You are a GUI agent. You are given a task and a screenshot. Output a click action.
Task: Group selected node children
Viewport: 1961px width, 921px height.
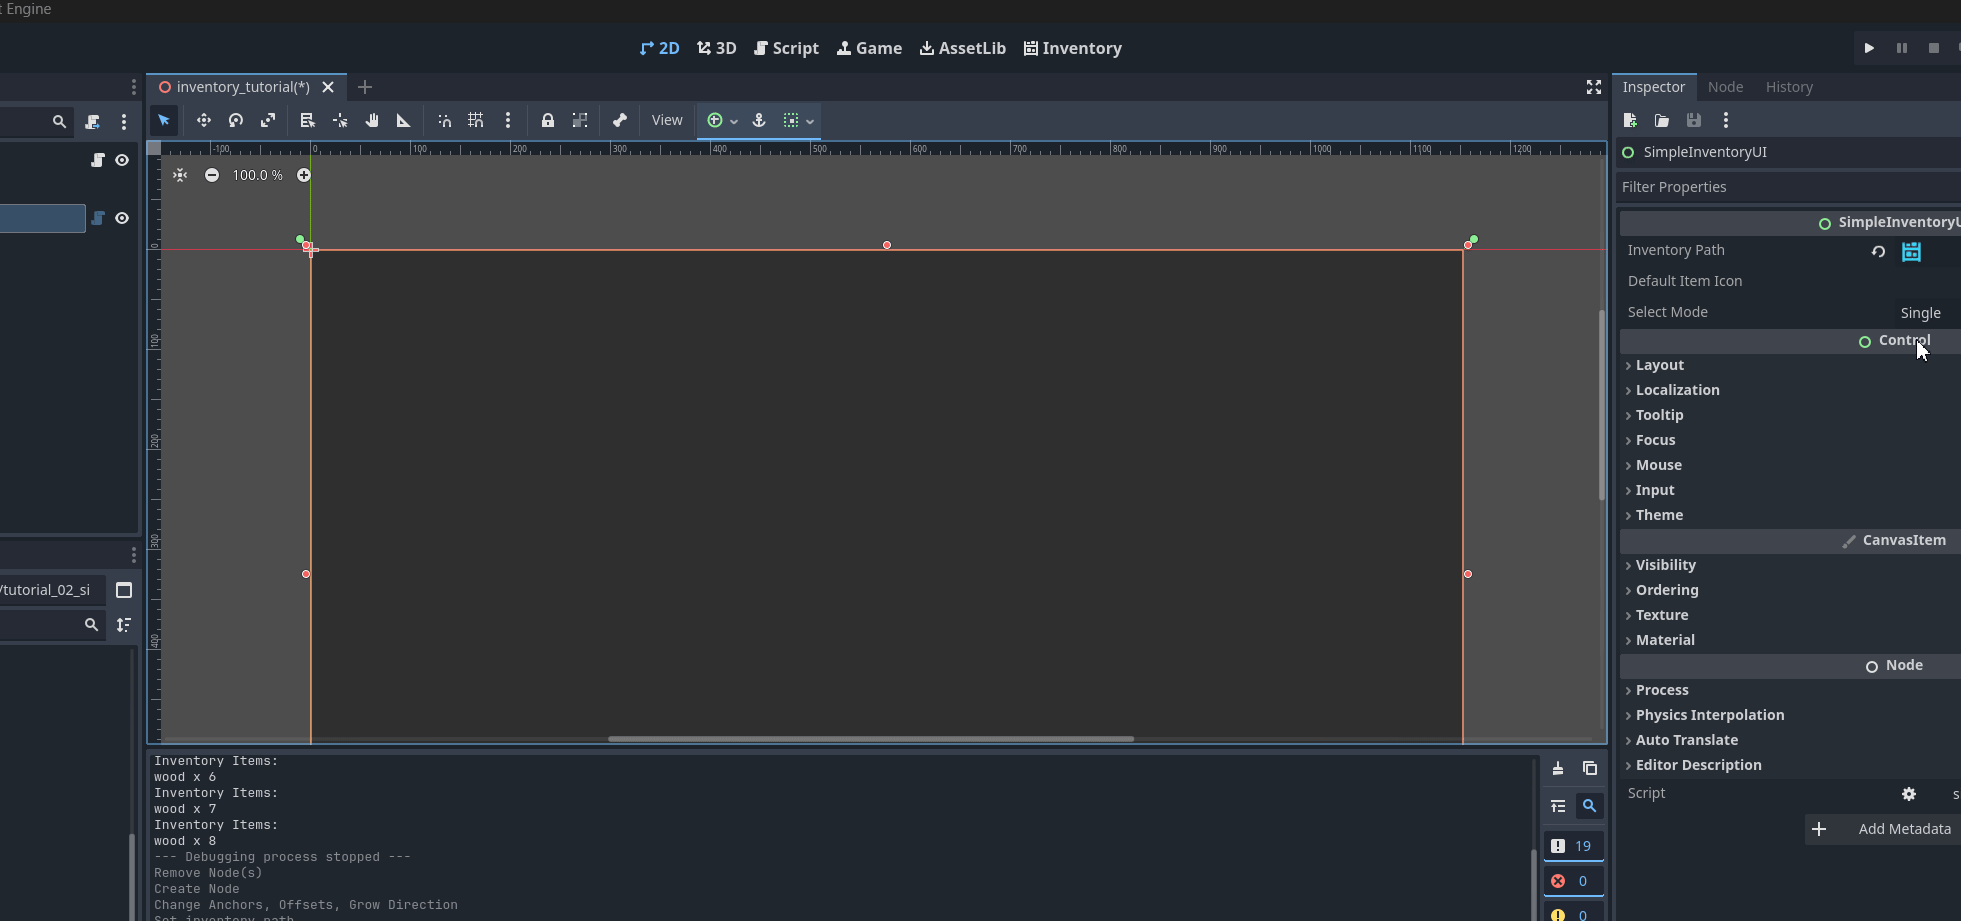point(580,120)
